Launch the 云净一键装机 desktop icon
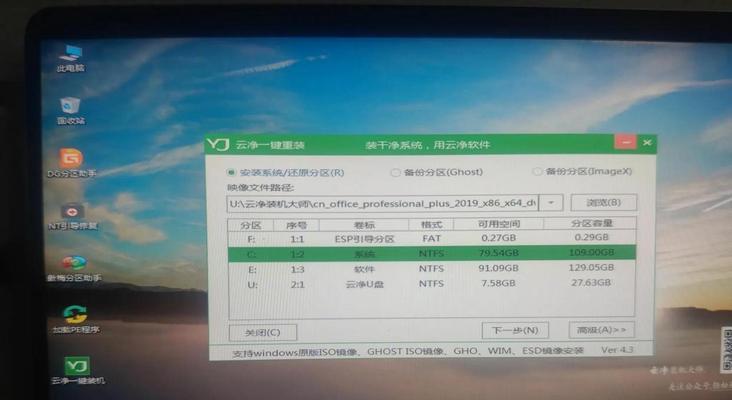The width and height of the screenshot is (732, 400). pos(77,371)
